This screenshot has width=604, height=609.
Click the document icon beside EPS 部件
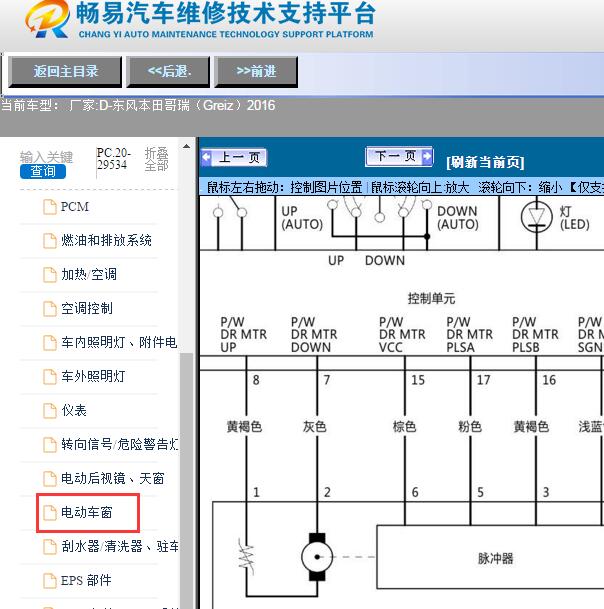click(50, 580)
